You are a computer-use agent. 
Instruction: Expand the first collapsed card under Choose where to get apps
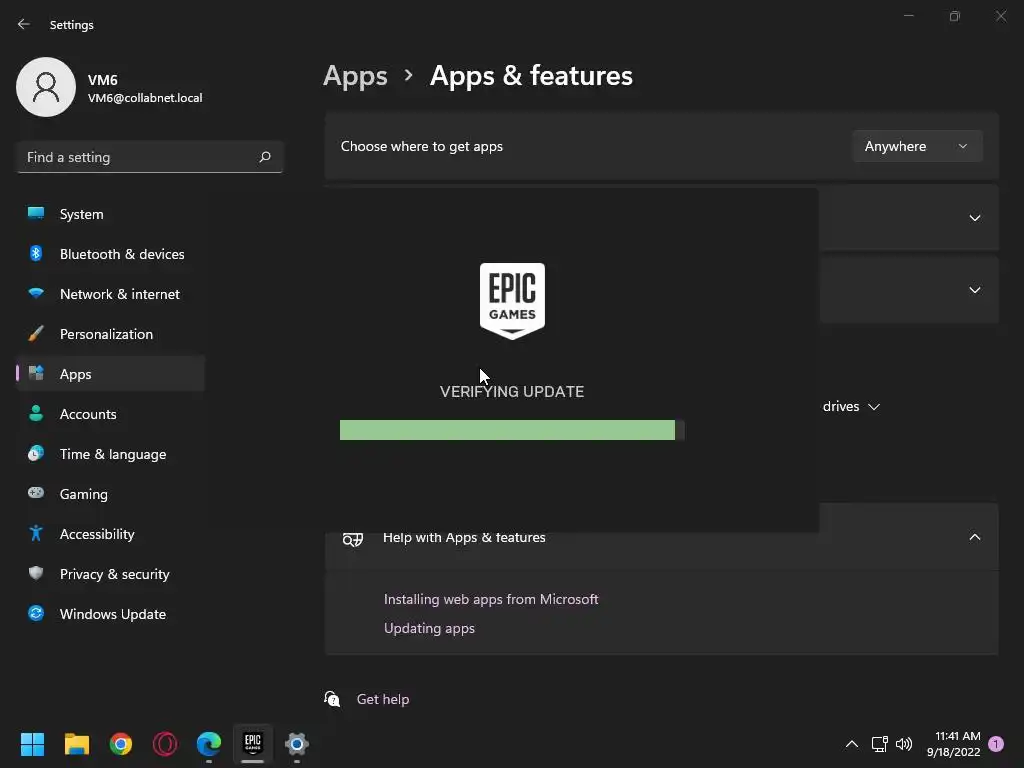[x=974, y=217]
